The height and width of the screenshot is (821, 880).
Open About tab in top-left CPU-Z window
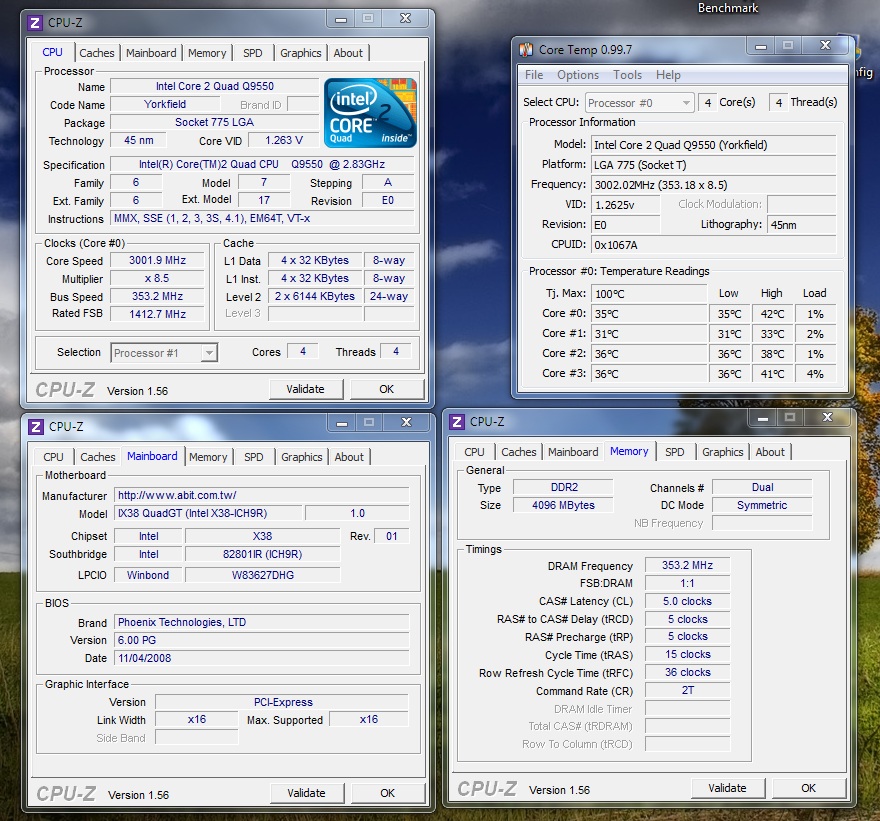pos(348,53)
